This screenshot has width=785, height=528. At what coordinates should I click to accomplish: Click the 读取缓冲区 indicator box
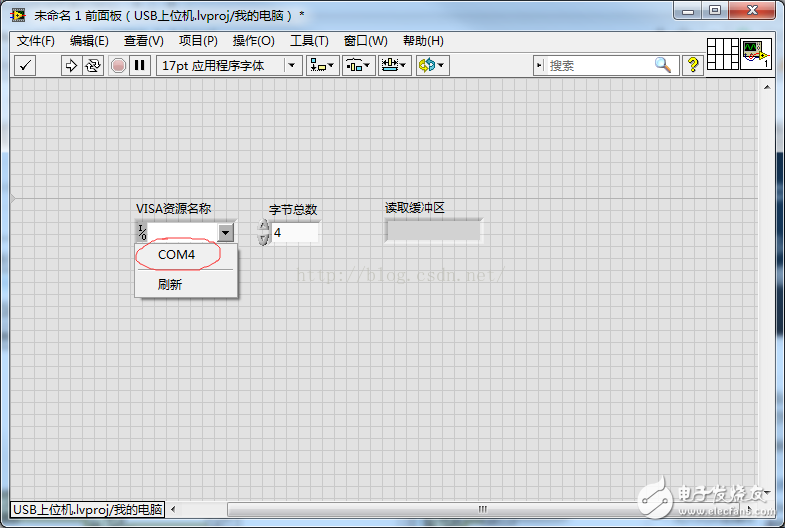(434, 231)
